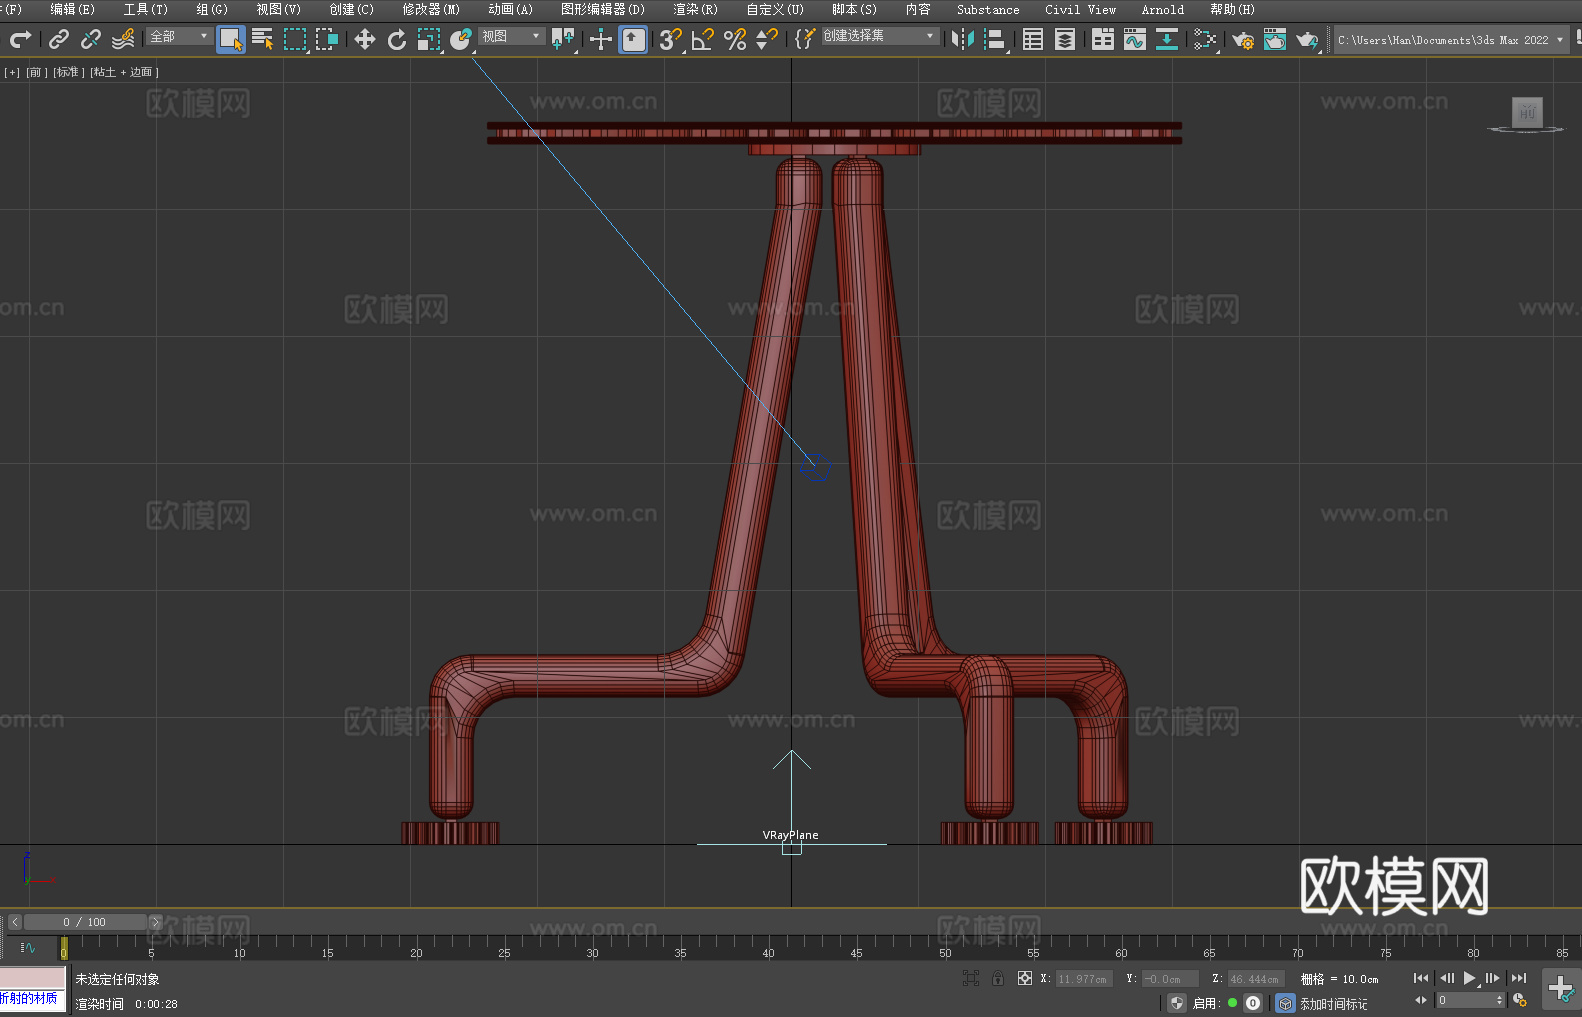1582x1017 pixels.
Task: Activate the Rotate tool
Action: tap(397, 39)
